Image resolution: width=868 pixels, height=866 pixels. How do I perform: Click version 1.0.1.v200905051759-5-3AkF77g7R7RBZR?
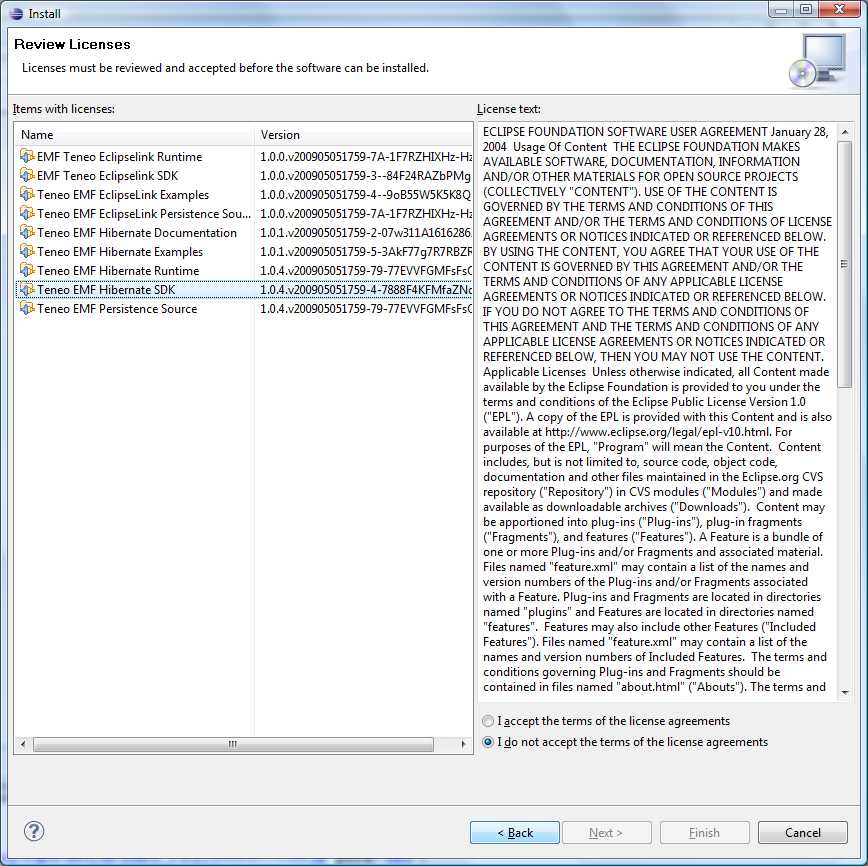(x=365, y=251)
